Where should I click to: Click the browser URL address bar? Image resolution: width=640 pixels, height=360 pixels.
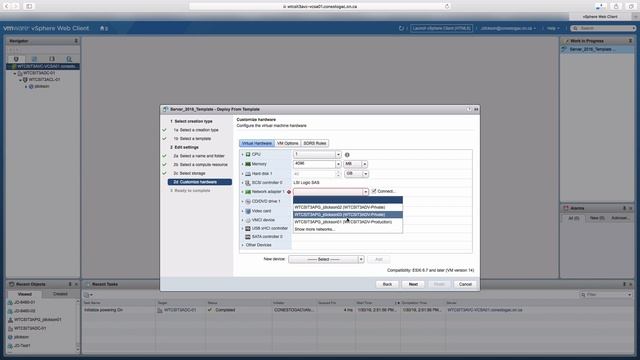[320, 6]
